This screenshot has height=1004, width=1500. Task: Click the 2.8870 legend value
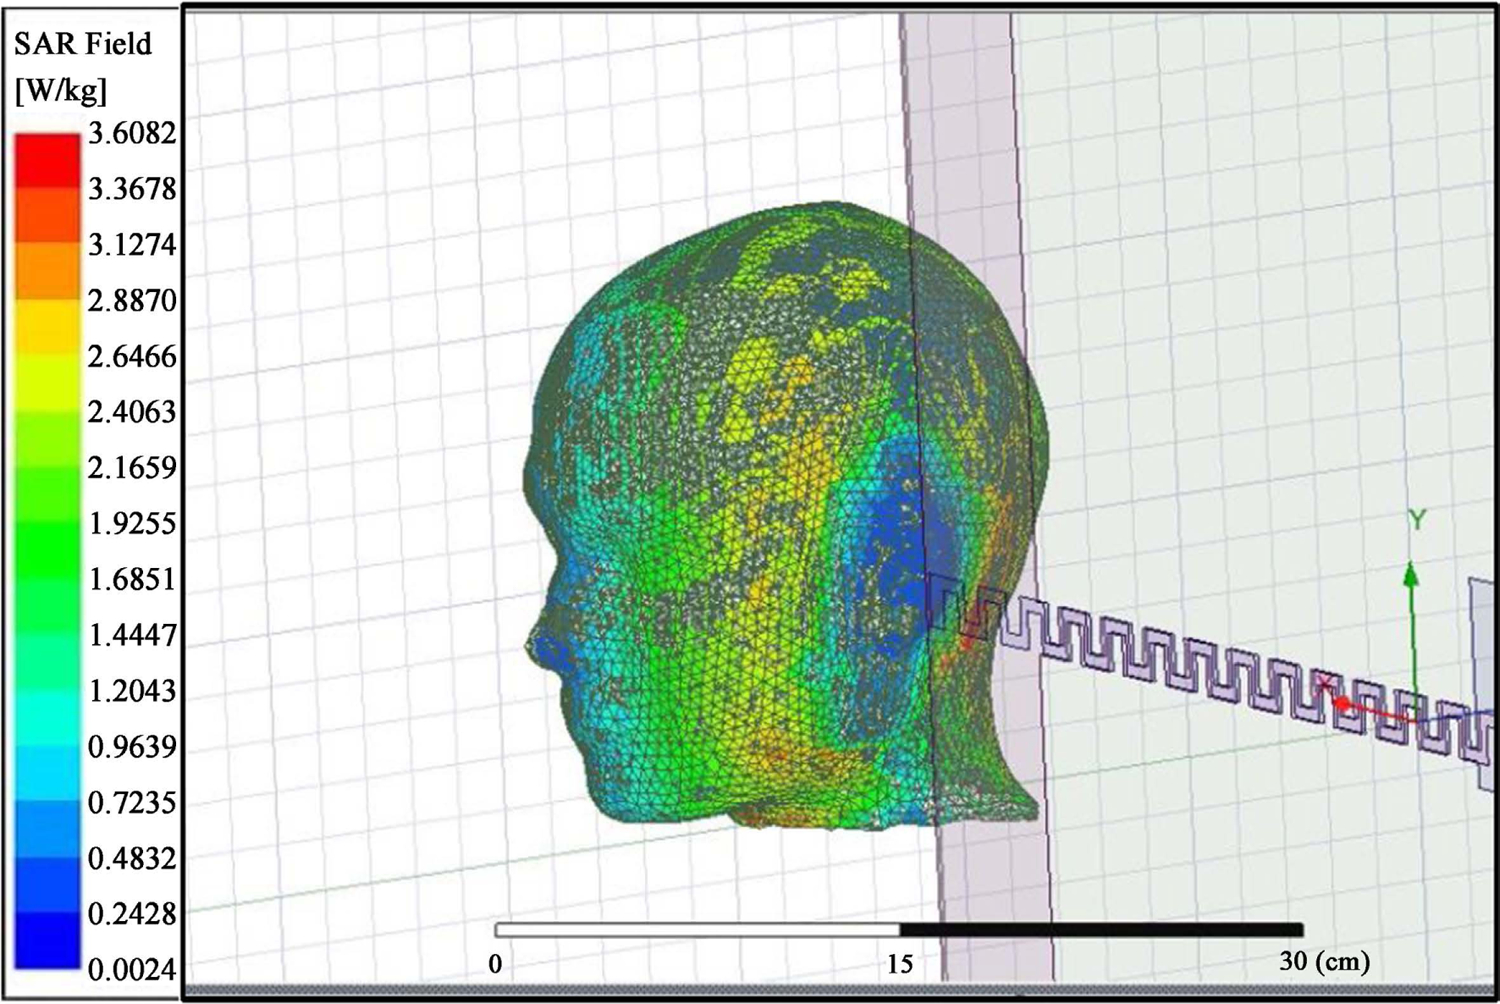132,301
